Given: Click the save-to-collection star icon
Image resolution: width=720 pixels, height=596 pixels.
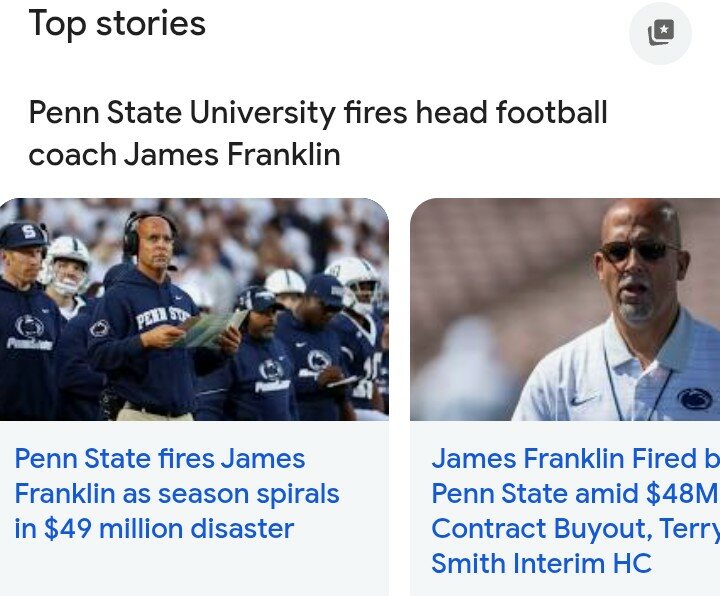Looking at the screenshot, I should (660, 33).
